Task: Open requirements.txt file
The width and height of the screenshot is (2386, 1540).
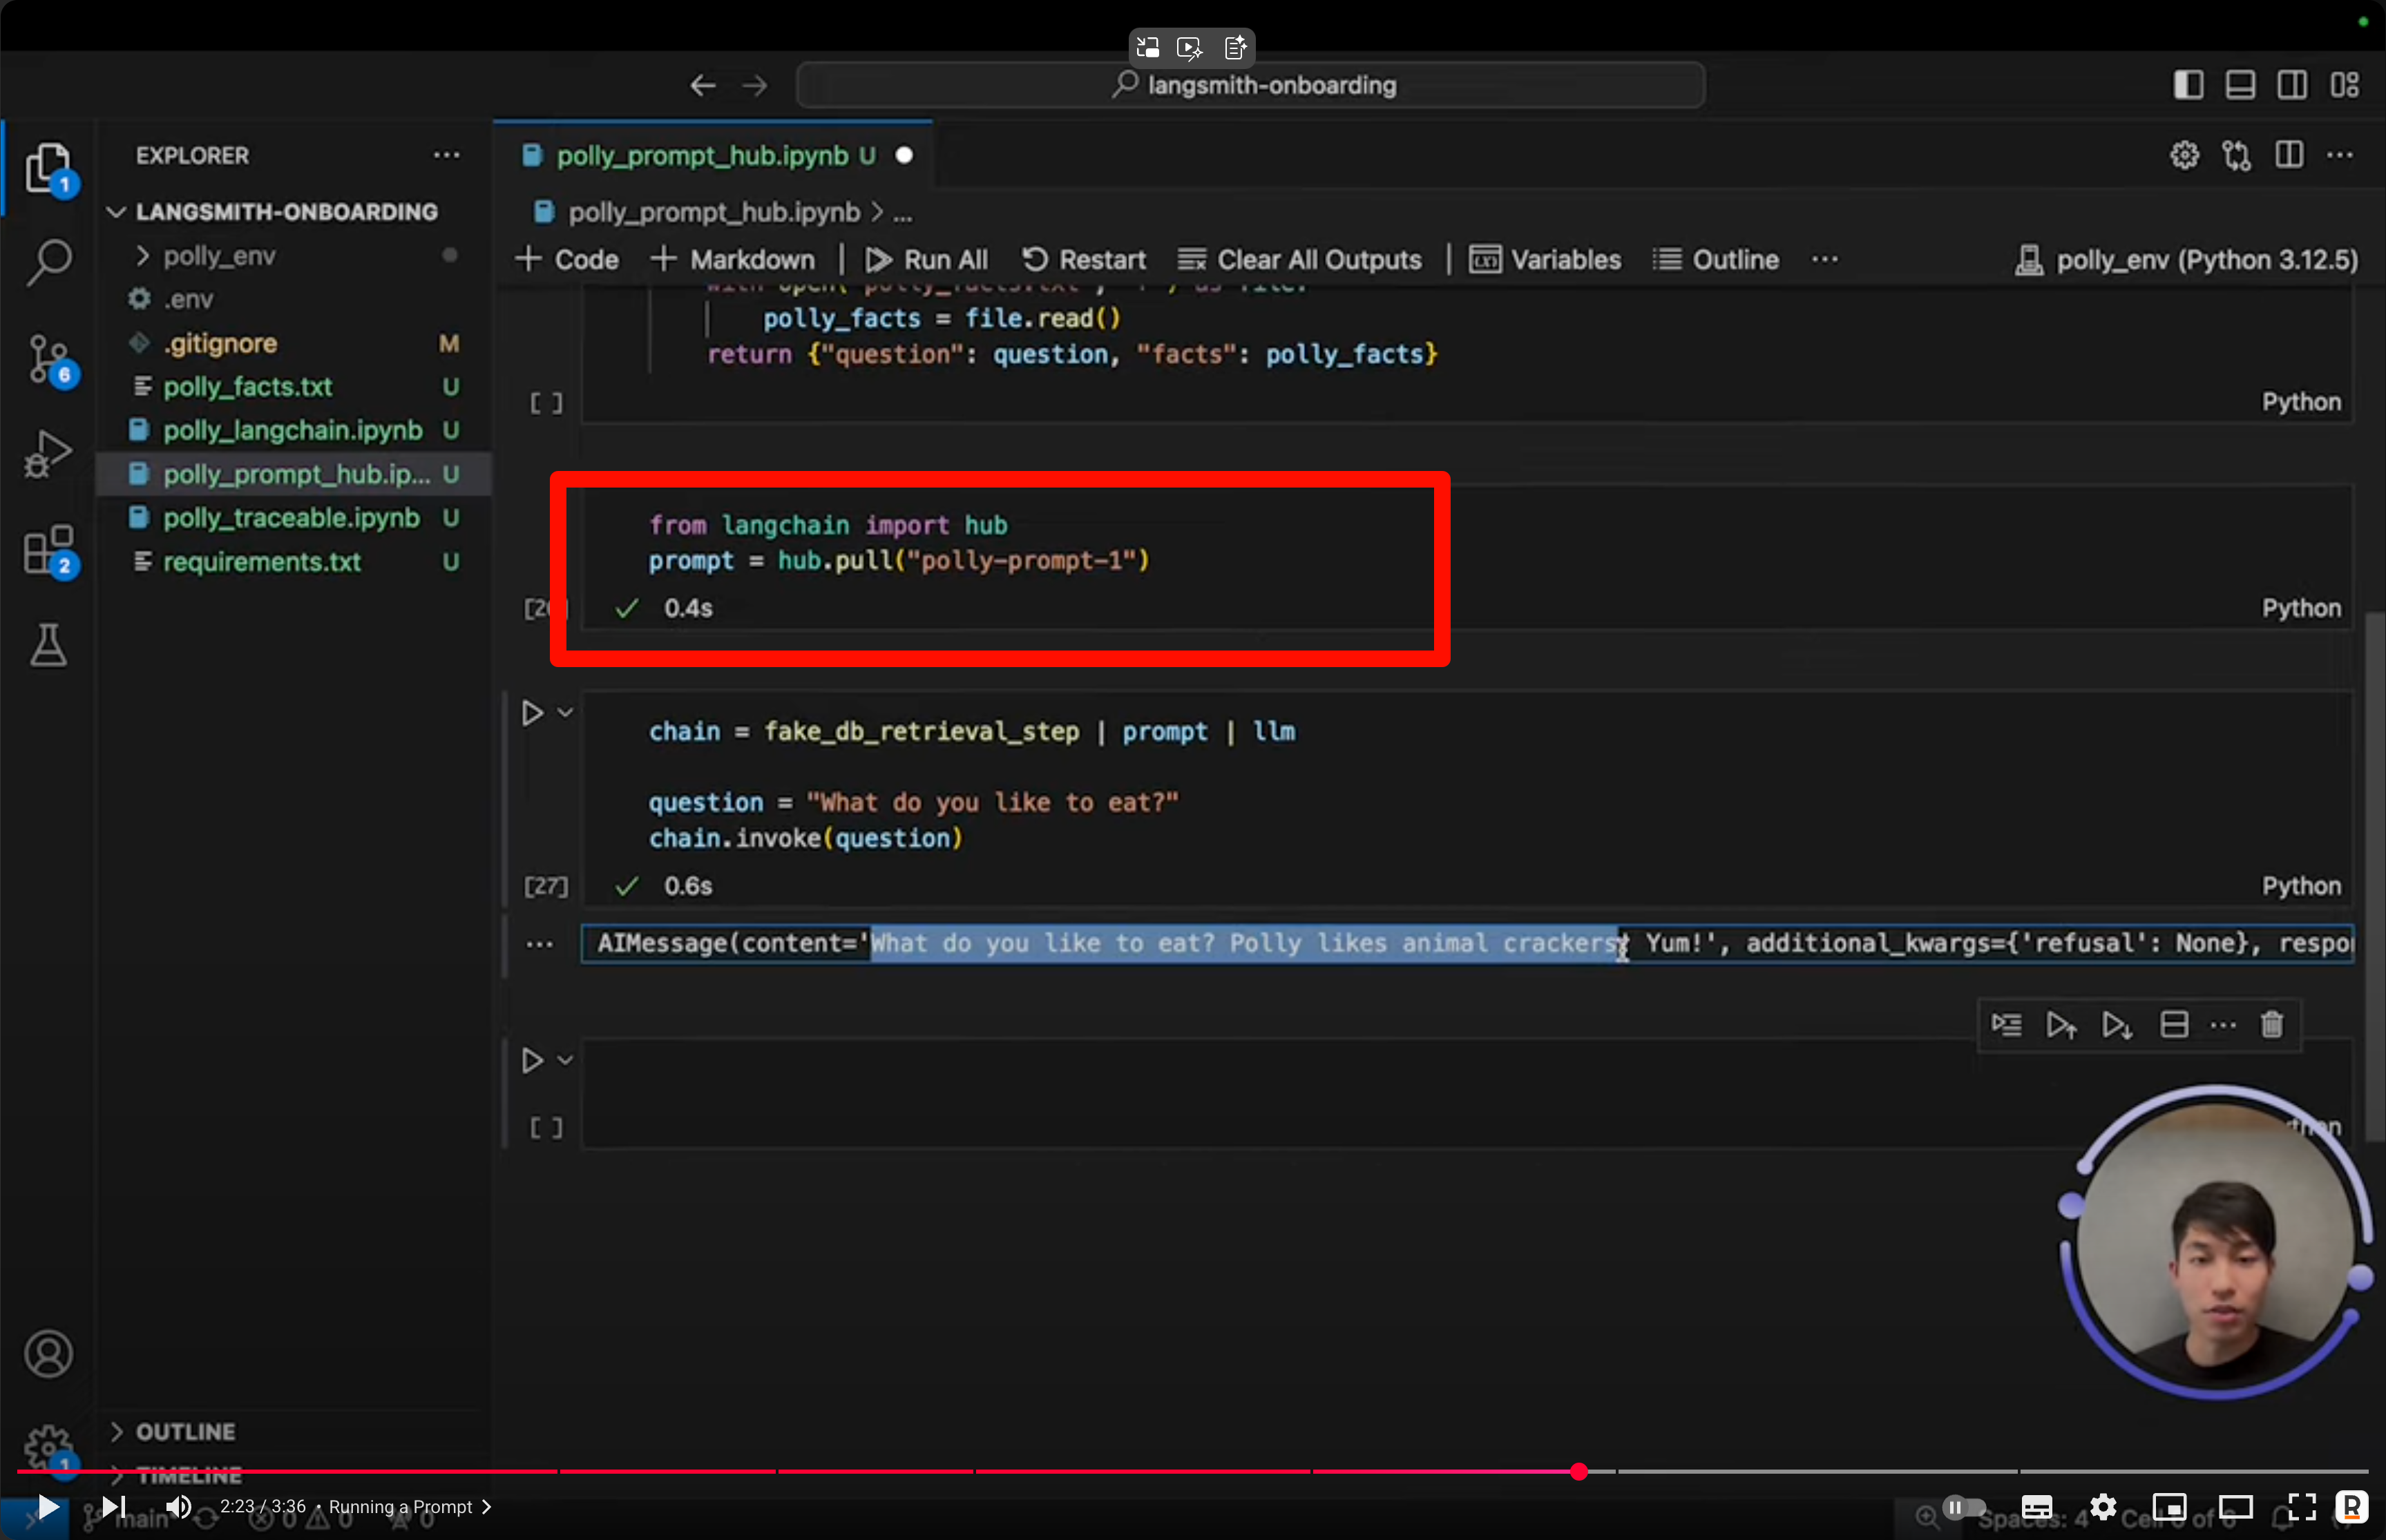Action: 261,562
